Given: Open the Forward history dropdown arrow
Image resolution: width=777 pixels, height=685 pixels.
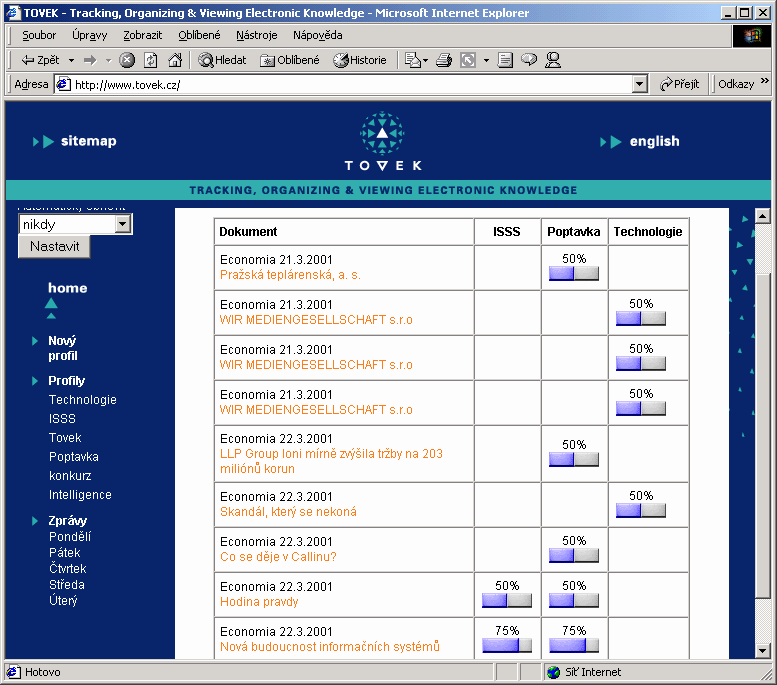Looking at the screenshot, I should (x=108, y=60).
